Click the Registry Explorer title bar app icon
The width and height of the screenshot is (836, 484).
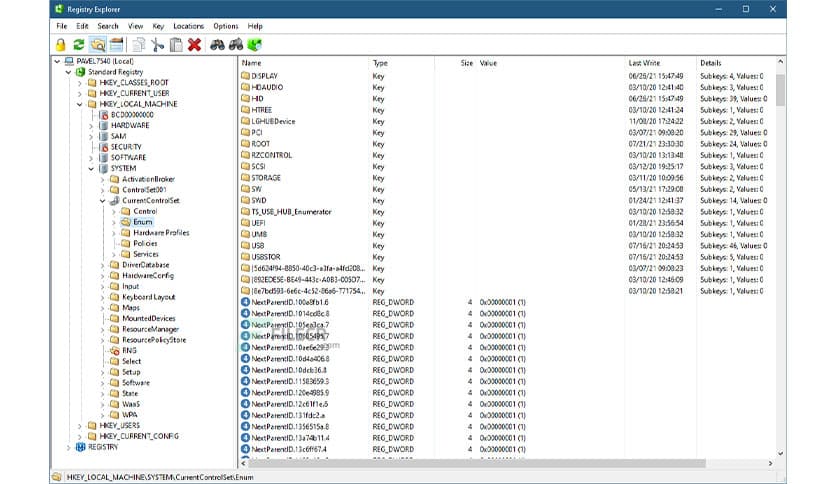(59, 9)
